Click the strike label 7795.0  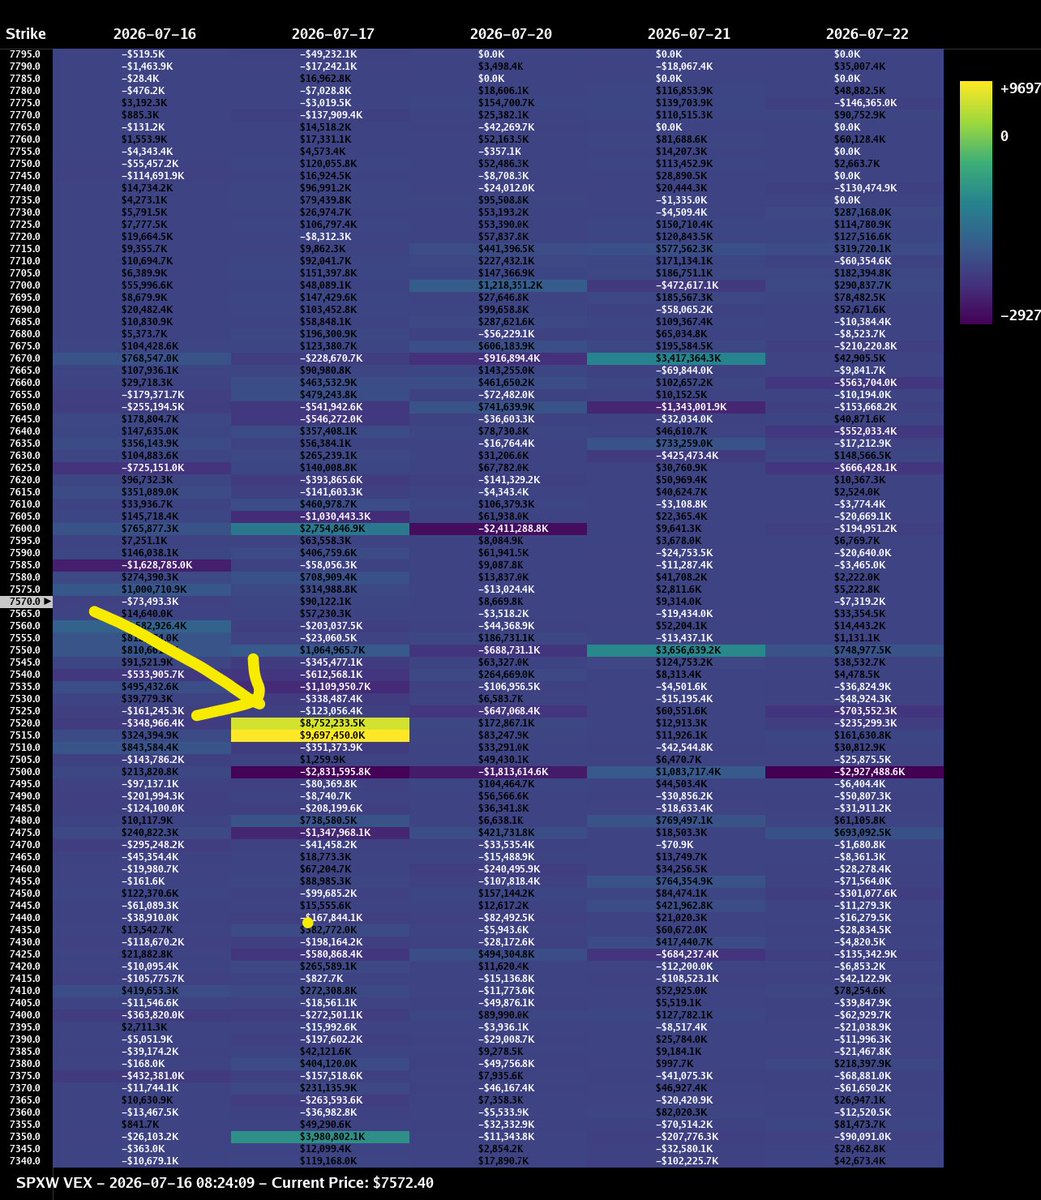click(x=24, y=54)
